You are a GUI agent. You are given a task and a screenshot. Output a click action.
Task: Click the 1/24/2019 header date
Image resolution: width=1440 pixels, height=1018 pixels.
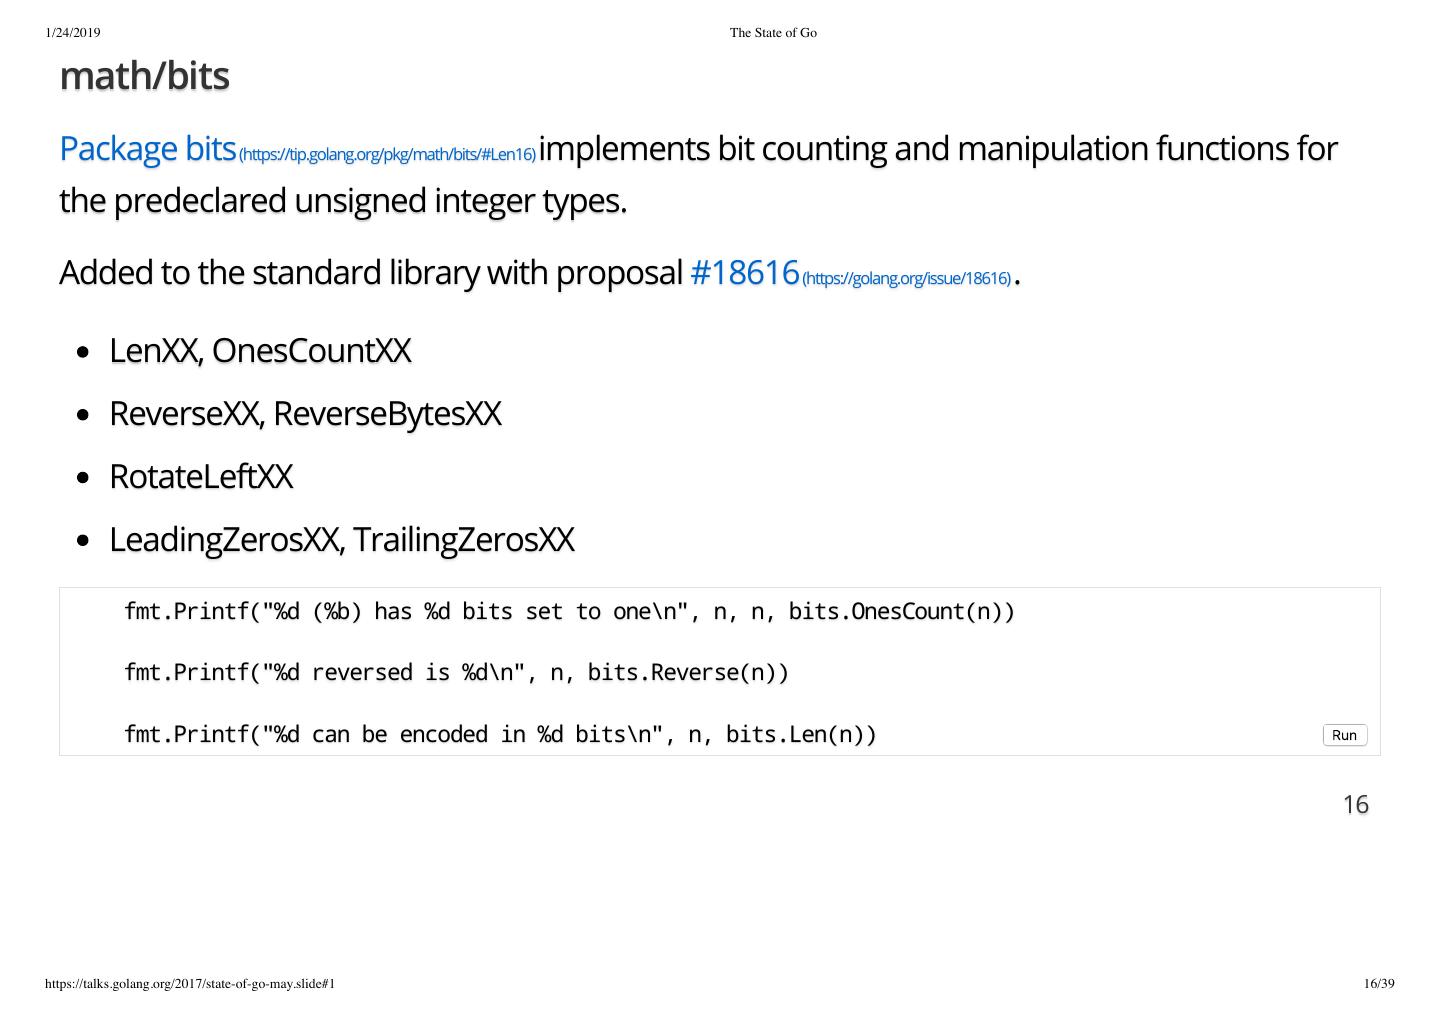[x=73, y=33]
